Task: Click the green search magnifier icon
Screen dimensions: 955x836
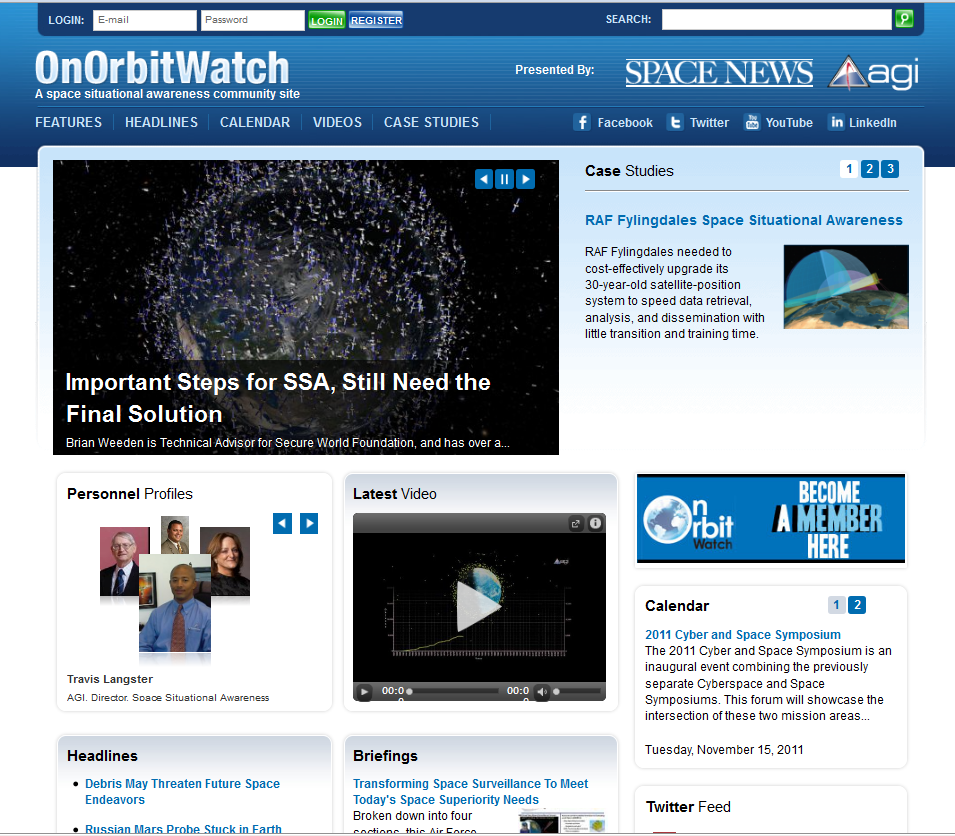Action: coord(904,19)
